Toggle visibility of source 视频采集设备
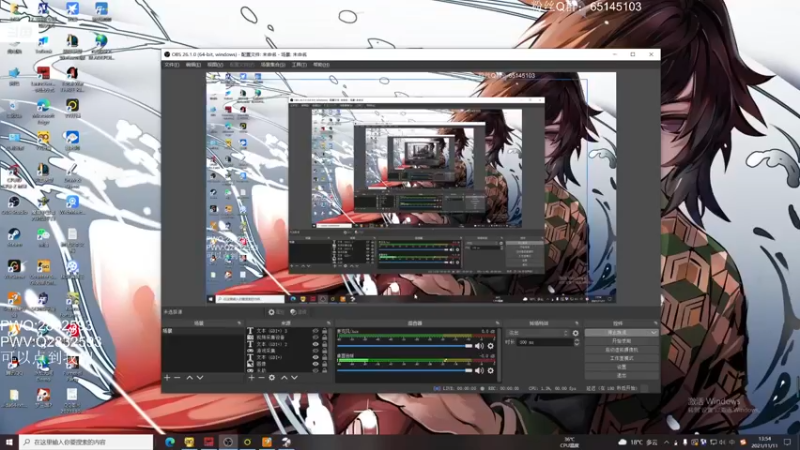This screenshot has width=800, height=450. click(315, 338)
